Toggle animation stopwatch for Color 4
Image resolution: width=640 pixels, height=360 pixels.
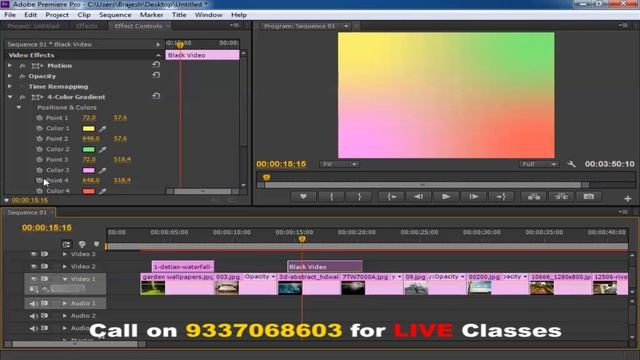(x=39, y=191)
